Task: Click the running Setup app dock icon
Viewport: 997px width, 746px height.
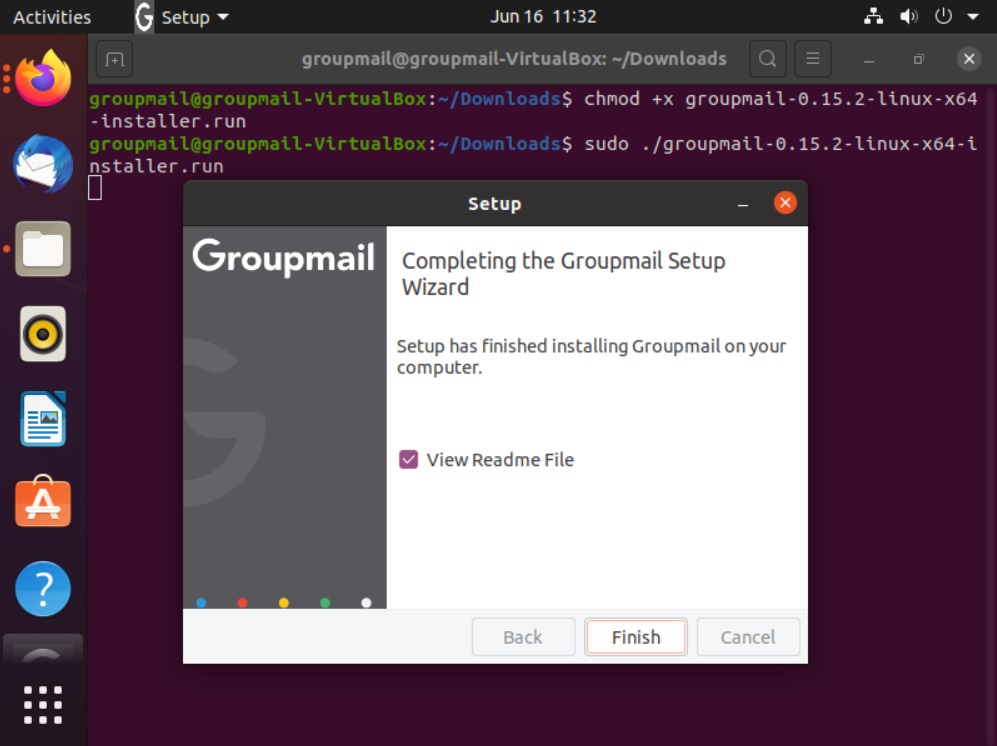Action: 43,649
